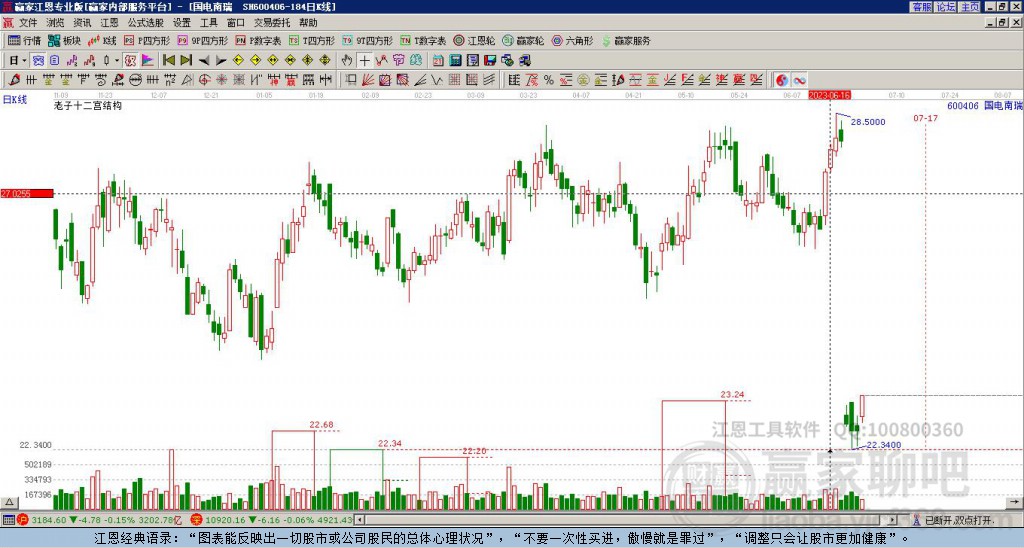Screen dimensions: 1024x548
Task: Click the 客服 customer service button
Action: pos(921,7)
